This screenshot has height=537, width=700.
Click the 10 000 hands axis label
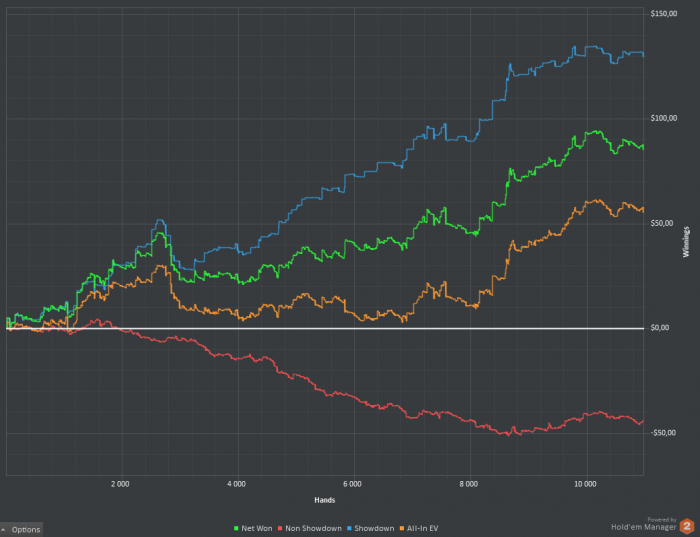tap(585, 484)
